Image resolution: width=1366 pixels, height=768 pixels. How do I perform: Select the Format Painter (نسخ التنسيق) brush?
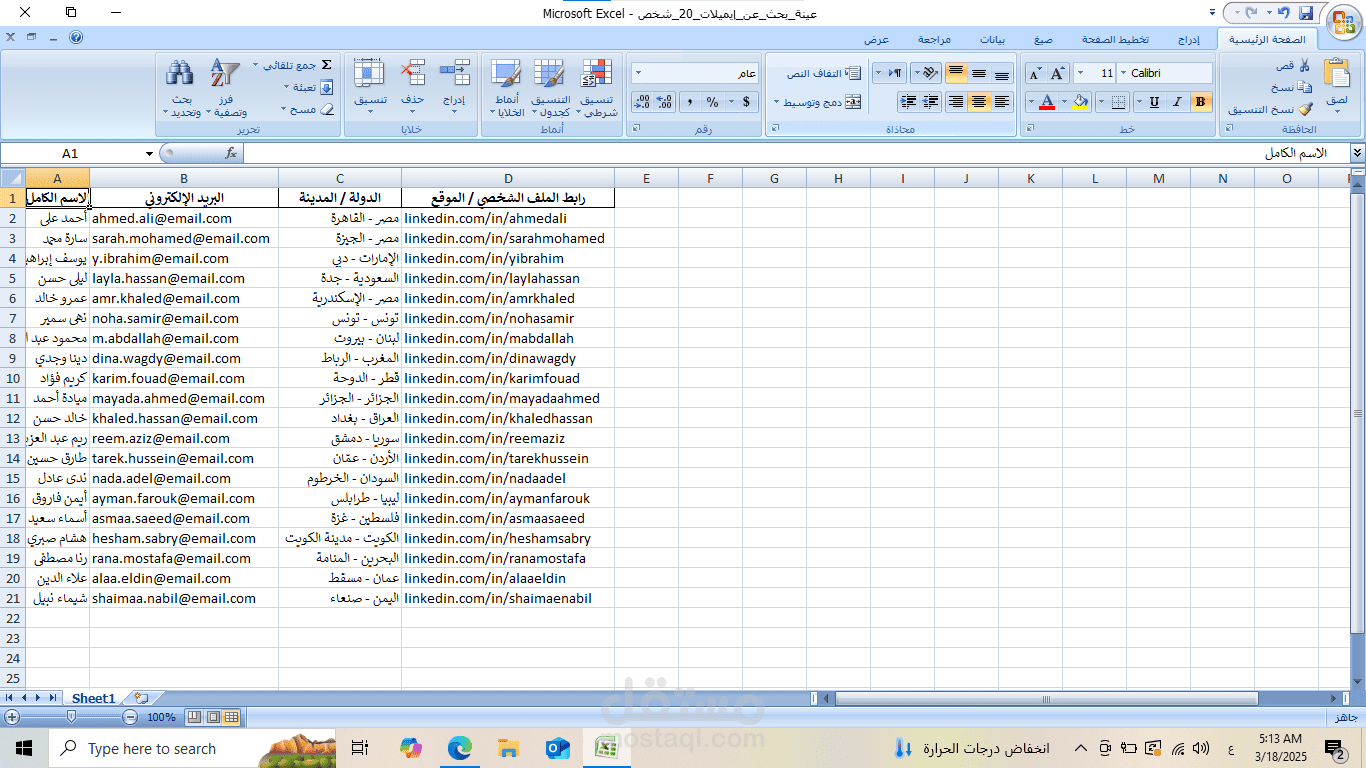[x=1304, y=109]
